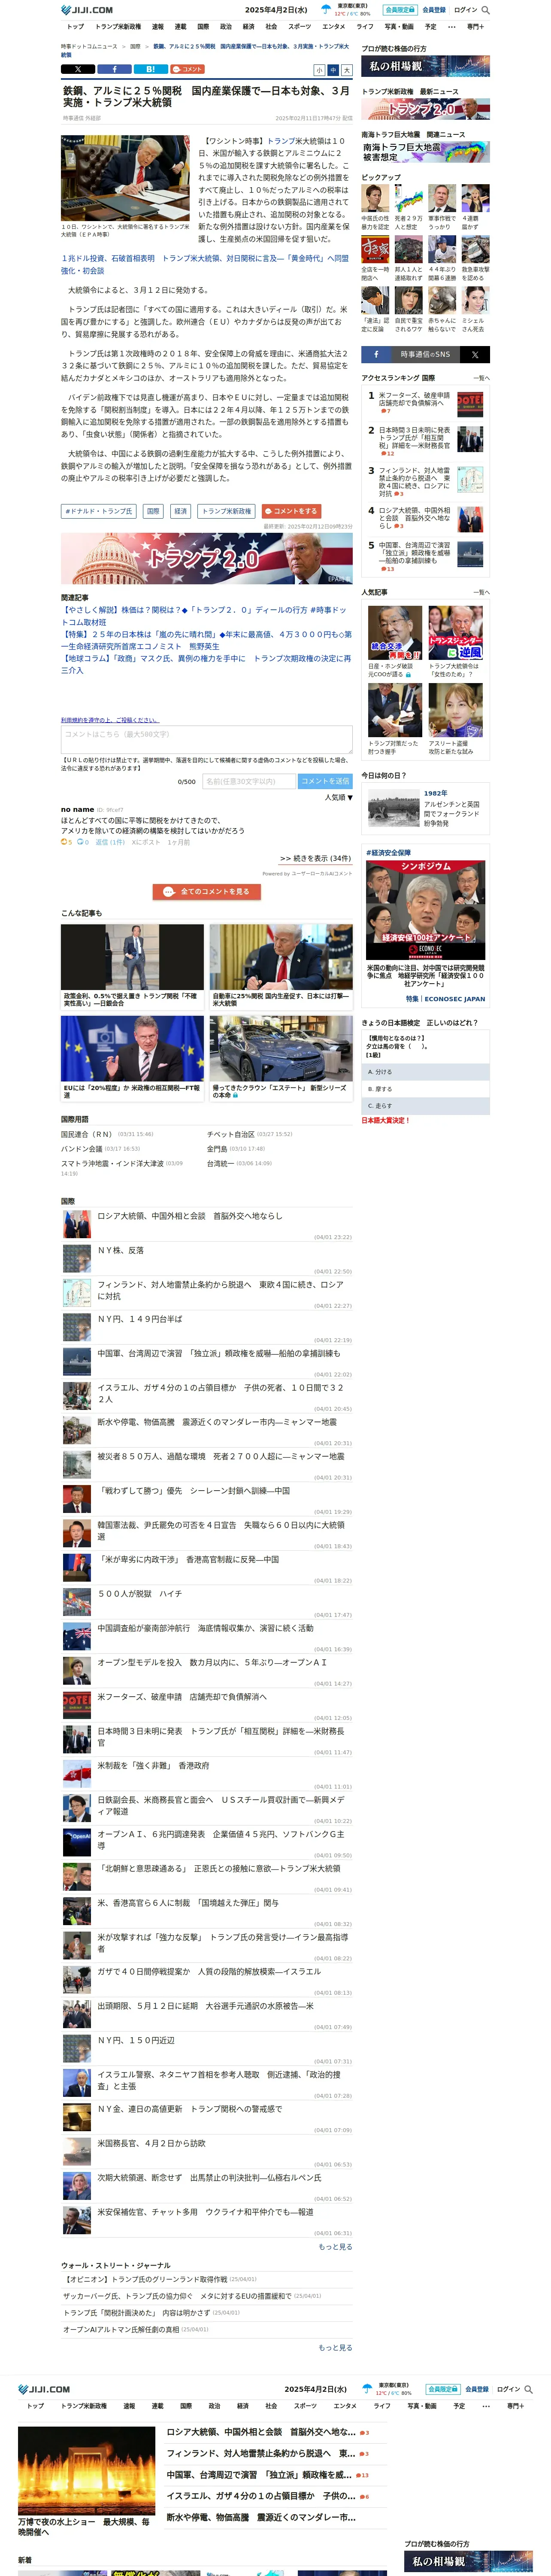Open headline NY株、反落

120,1250
